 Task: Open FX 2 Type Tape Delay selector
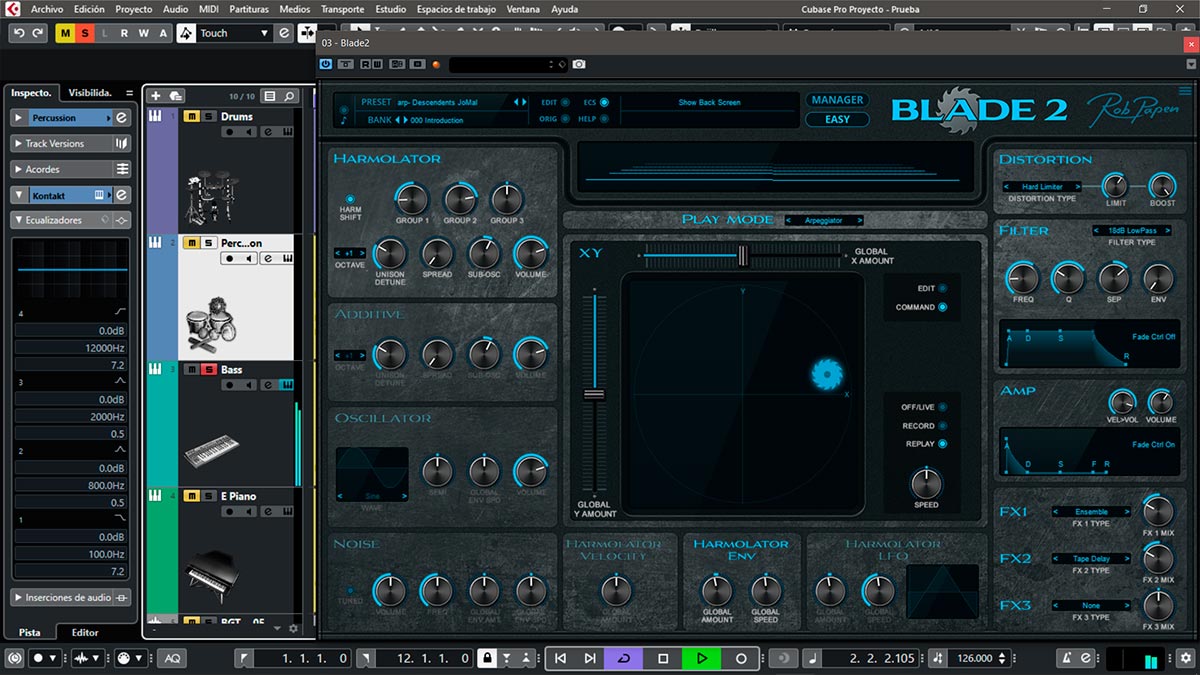[x=1091, y=559]
